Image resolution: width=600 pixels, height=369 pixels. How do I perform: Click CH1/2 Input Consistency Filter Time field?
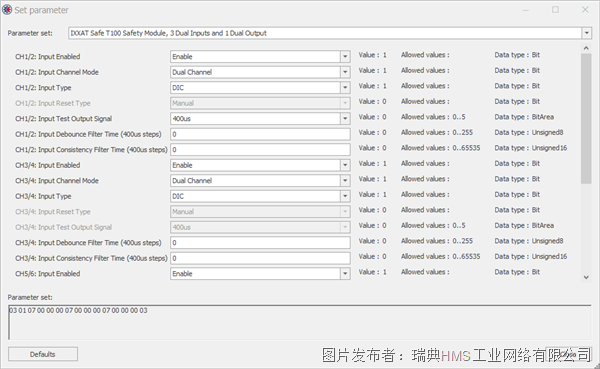[260, 150]
